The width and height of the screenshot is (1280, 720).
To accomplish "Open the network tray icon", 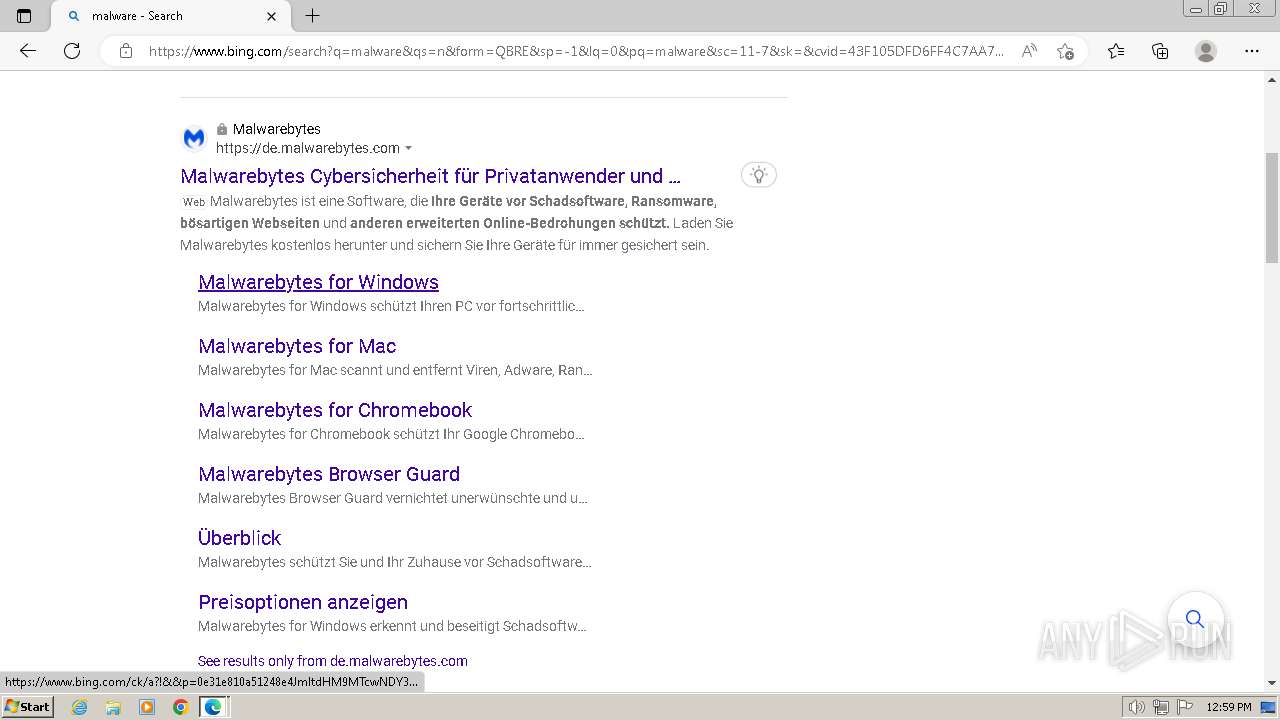I will tap(1161, 707).
